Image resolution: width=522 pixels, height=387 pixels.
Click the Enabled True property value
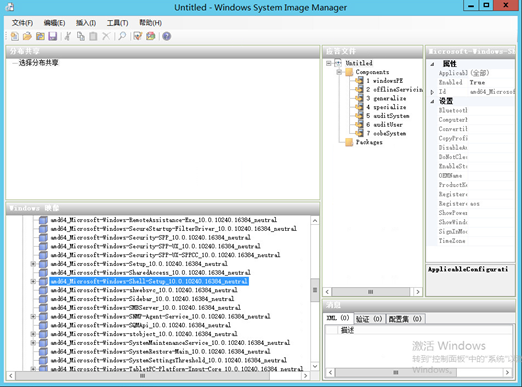pyautogui.click(x=491, y=82)
